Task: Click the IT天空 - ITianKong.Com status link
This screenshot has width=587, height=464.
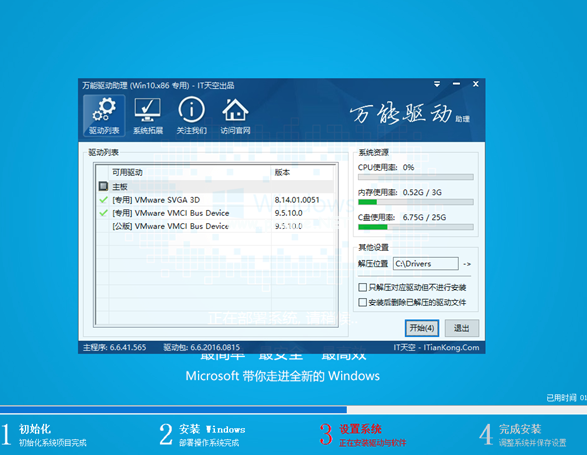Action: click(x=436, y=348)
